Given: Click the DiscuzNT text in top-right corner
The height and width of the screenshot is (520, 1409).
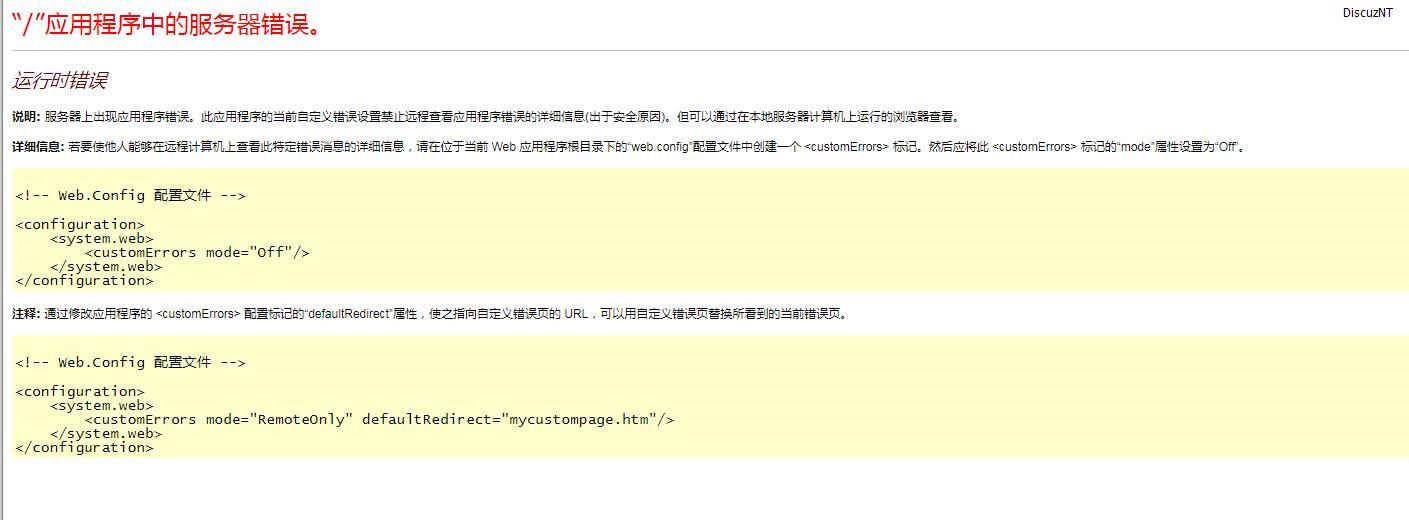Looking at the screenshot, I should (x=1367, y=13).
